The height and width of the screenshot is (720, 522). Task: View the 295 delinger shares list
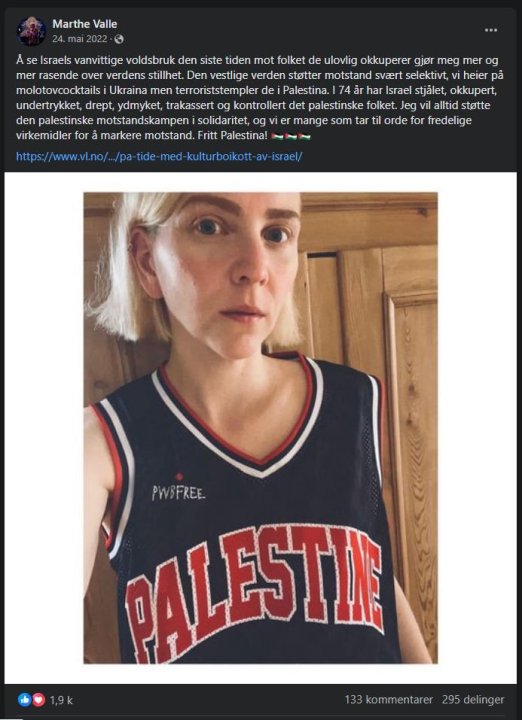coord(473,700)
